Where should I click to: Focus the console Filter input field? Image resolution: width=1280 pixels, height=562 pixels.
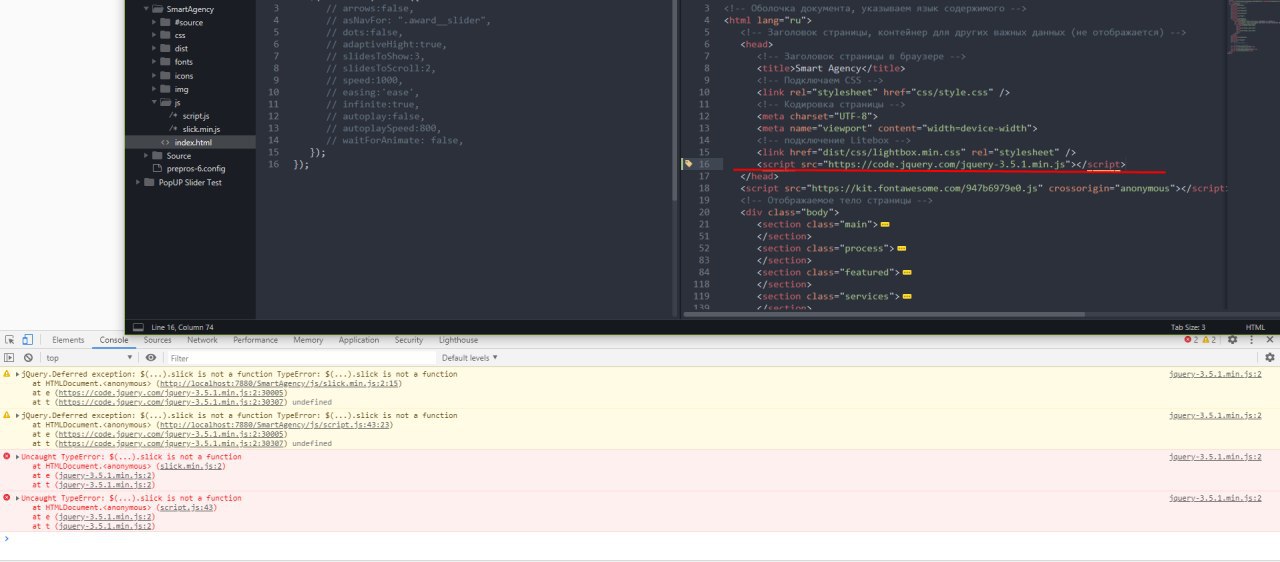click(300, 357)
